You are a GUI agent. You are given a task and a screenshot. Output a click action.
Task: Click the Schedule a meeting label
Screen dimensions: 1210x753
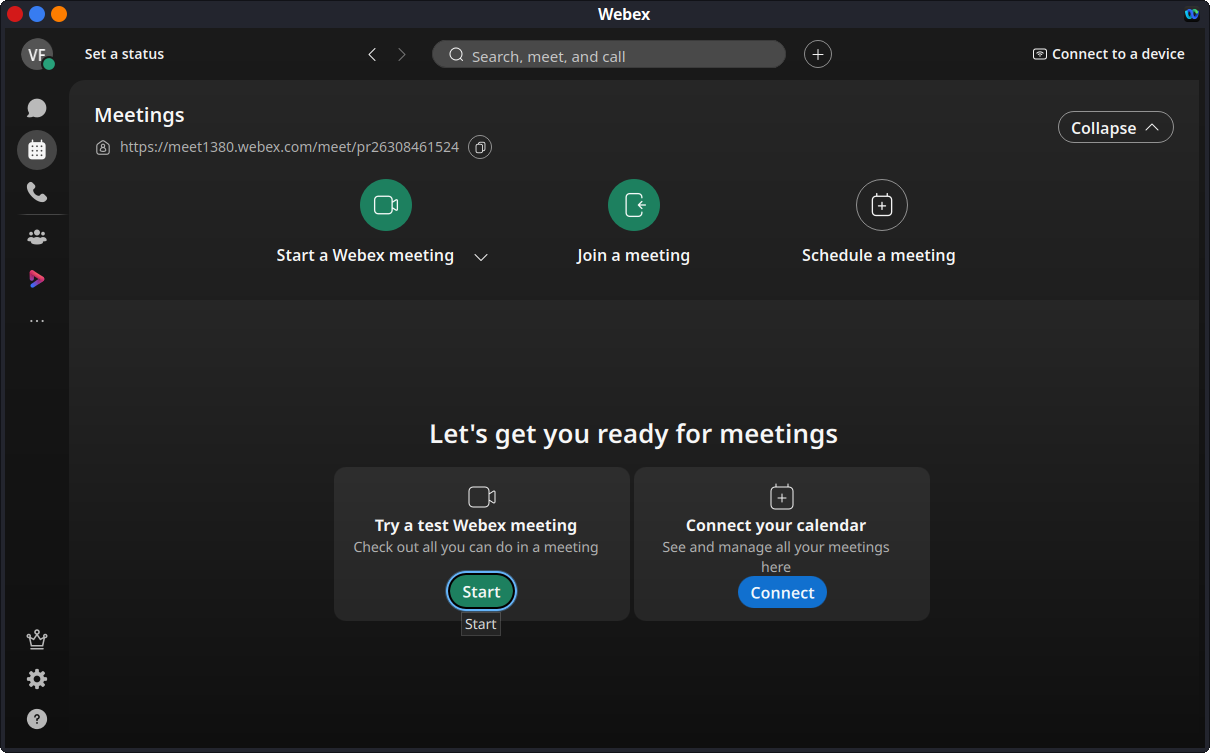click(x=878, y=256)
